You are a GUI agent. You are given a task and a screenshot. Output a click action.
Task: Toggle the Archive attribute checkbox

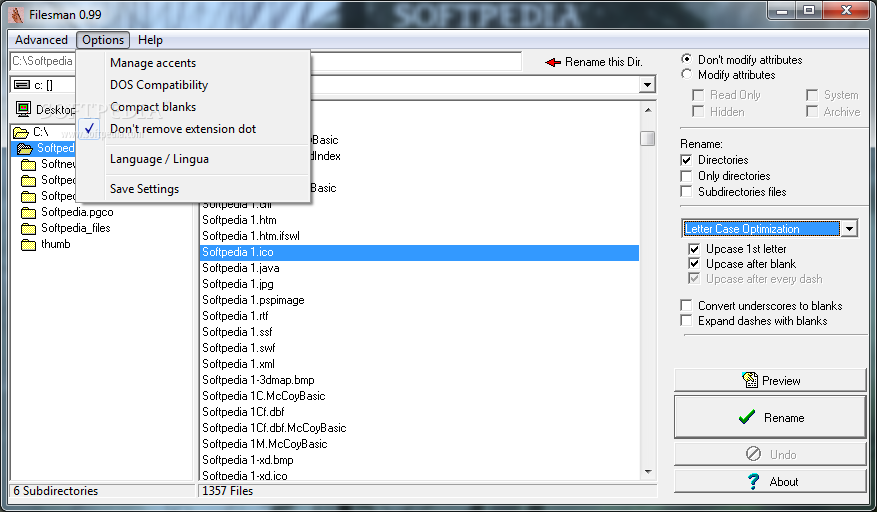click(x=812, y=112)
